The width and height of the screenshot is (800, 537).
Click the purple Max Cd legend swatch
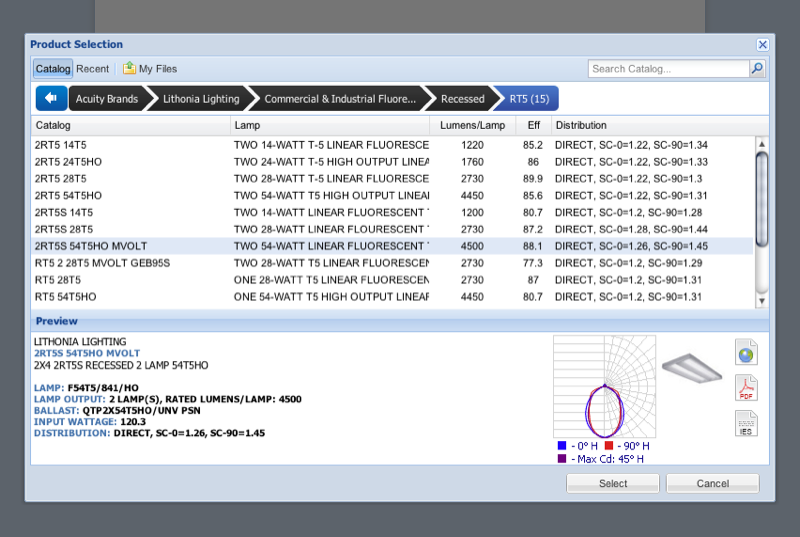tap(562, 458)
